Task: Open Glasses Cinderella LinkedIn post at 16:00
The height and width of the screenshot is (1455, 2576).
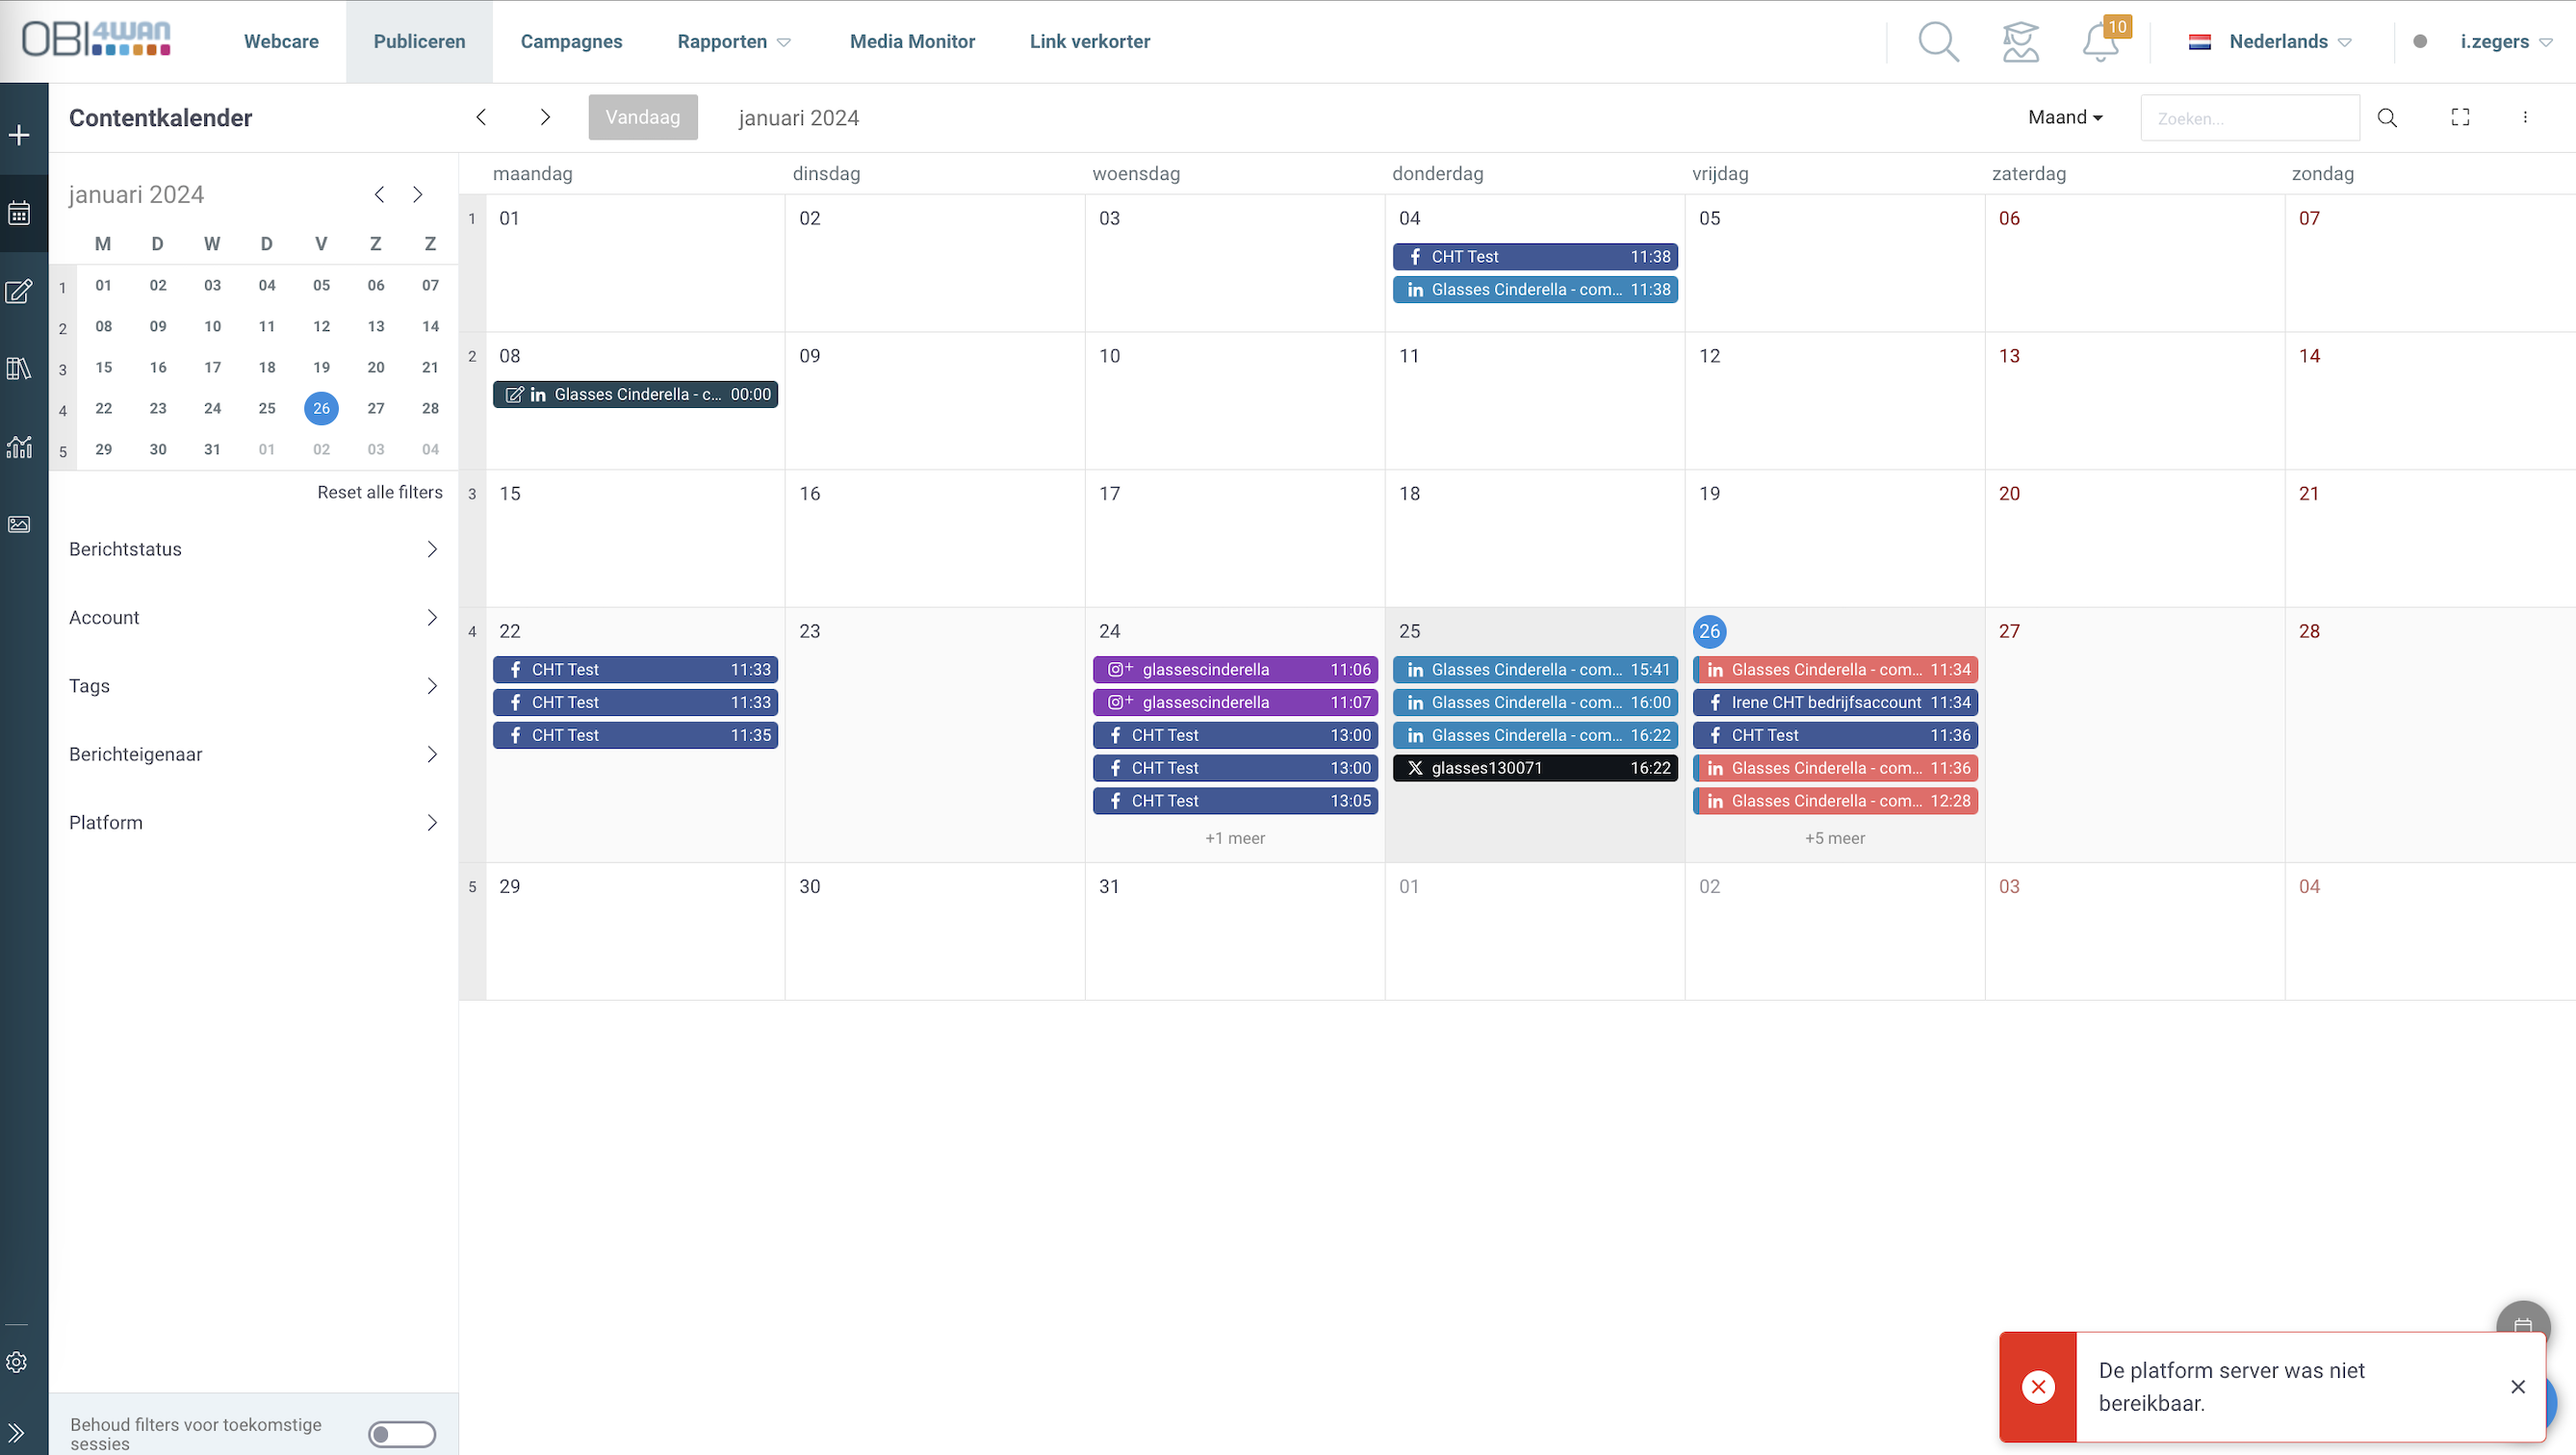Action: (1535, 702)
